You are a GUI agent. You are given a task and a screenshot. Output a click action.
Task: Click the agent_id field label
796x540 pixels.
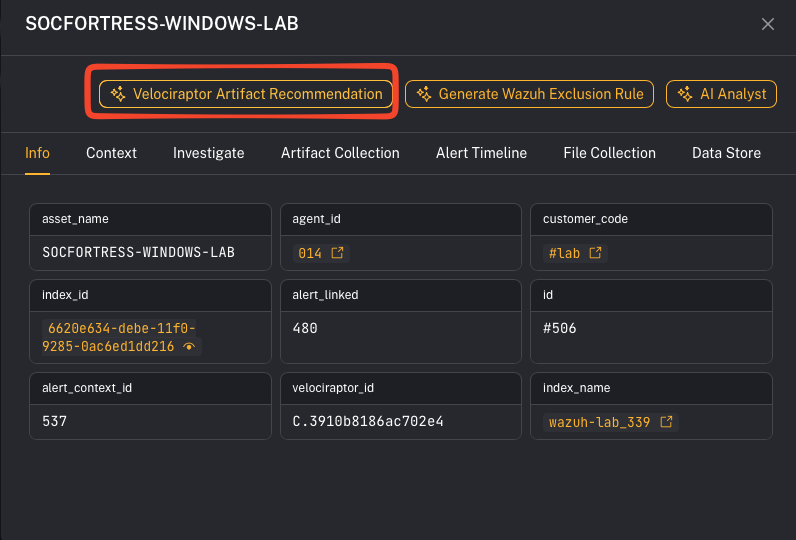tap(316, 219)
